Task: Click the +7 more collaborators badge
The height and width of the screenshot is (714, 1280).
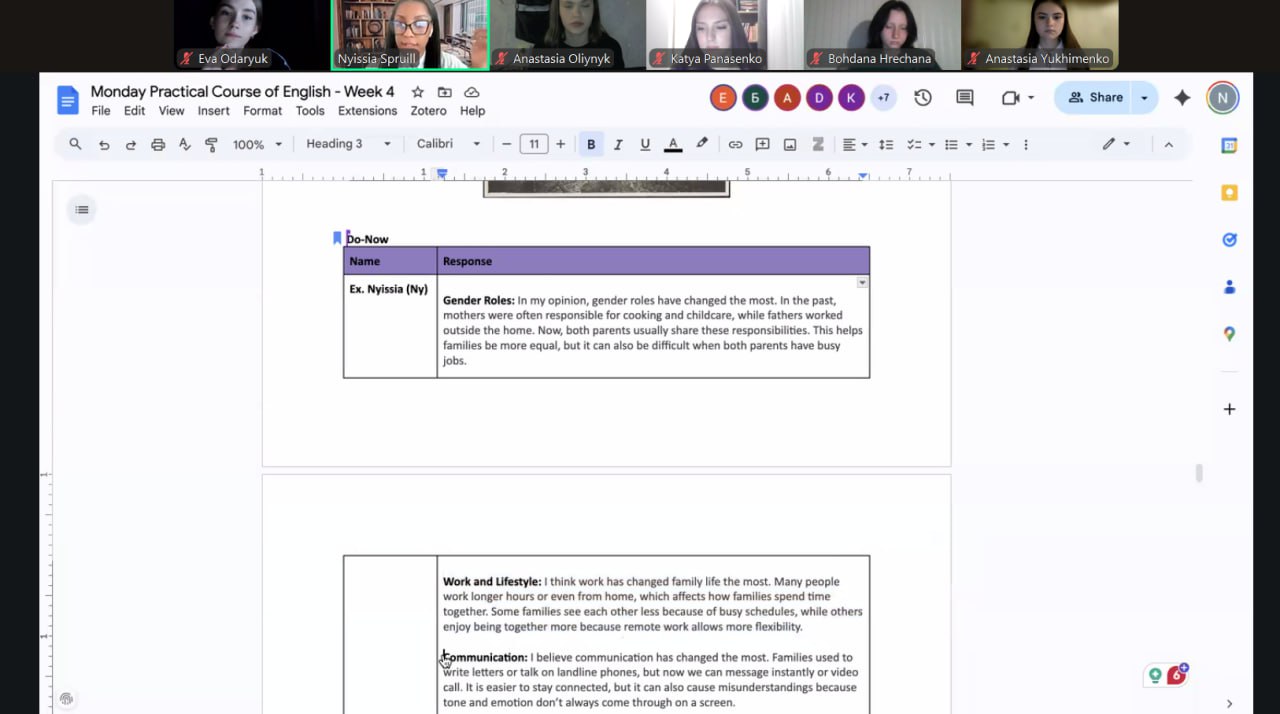Action: click(883, 98)
